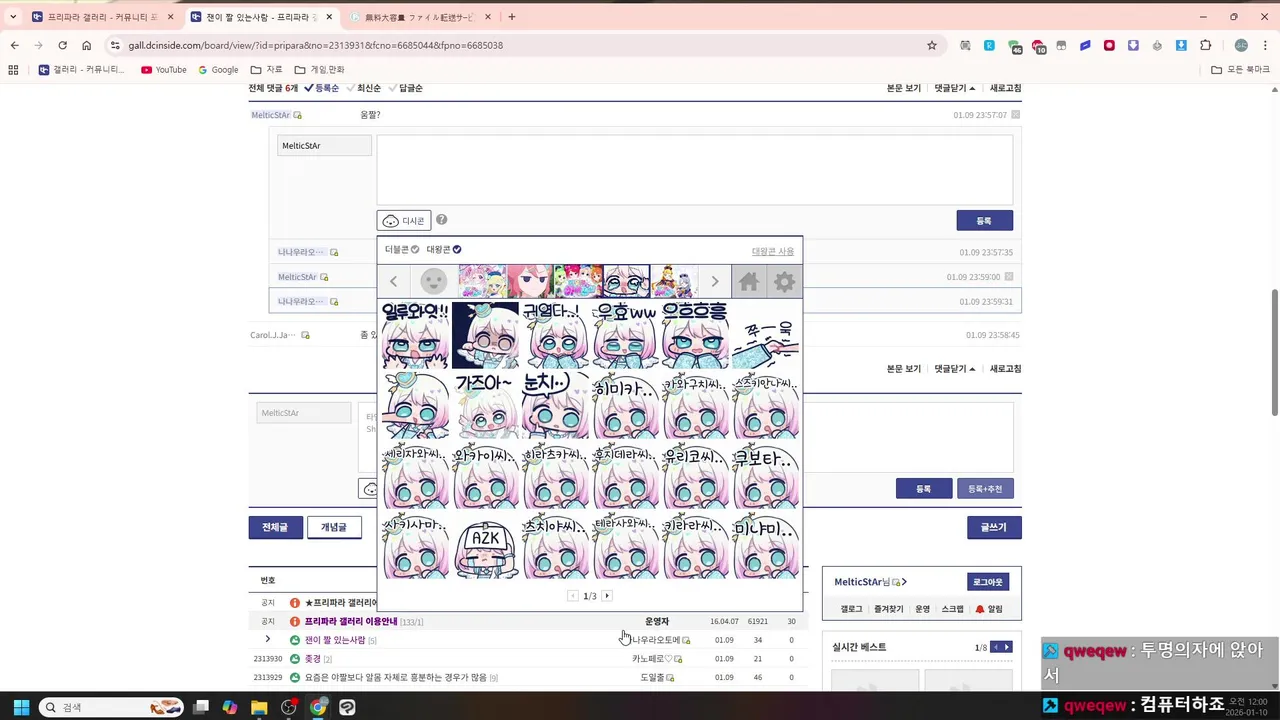
Task: Click the dccon help question mark
Action: (x=441, y=220)
